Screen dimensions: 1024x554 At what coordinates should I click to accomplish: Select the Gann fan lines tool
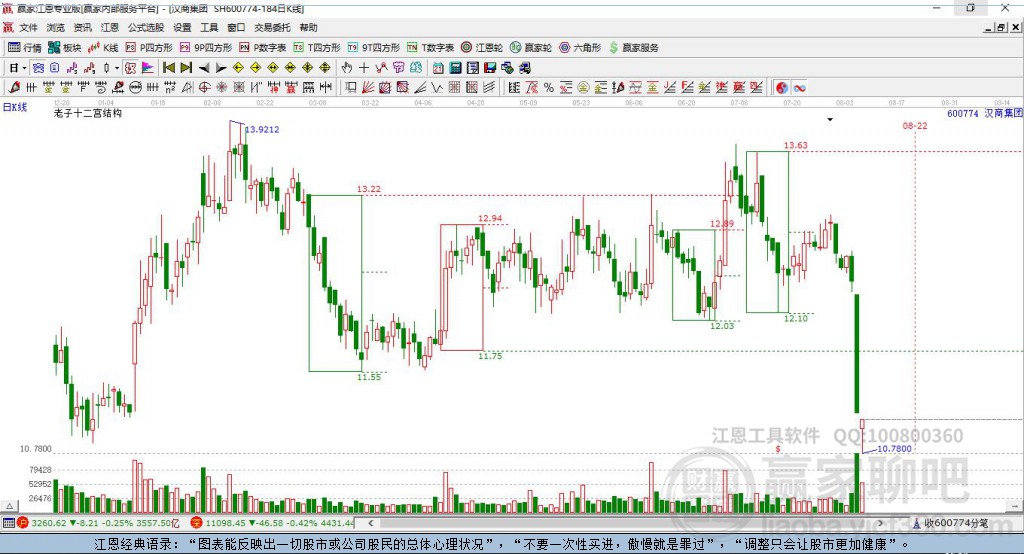point(367,87)
